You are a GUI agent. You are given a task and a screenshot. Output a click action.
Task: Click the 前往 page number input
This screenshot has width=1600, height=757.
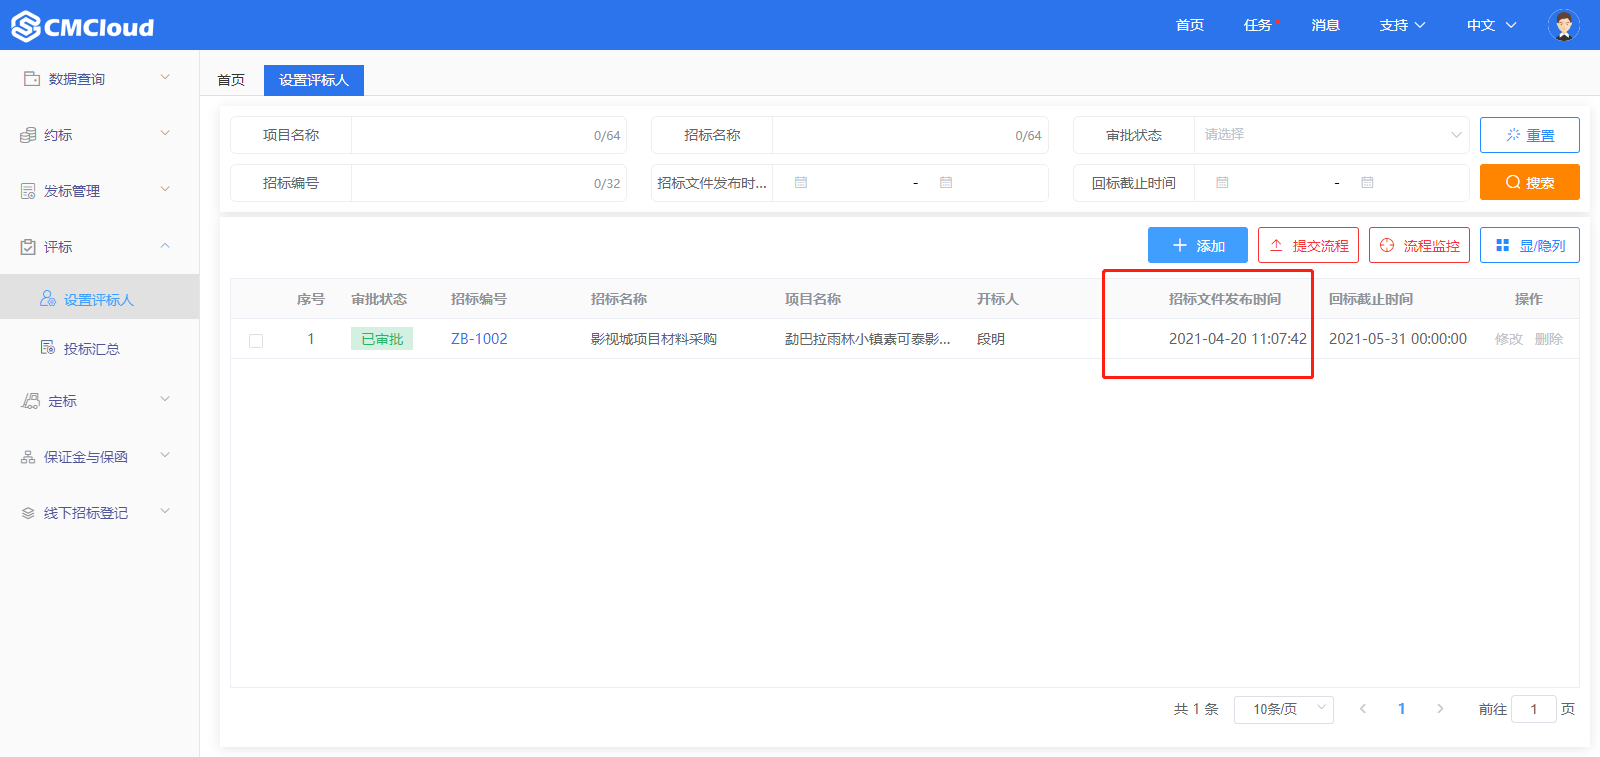pos(1534,709)
